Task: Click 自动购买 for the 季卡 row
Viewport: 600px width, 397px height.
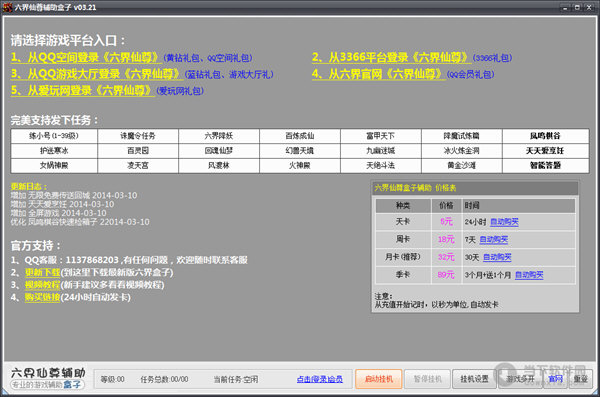Action: pos(529,275)
